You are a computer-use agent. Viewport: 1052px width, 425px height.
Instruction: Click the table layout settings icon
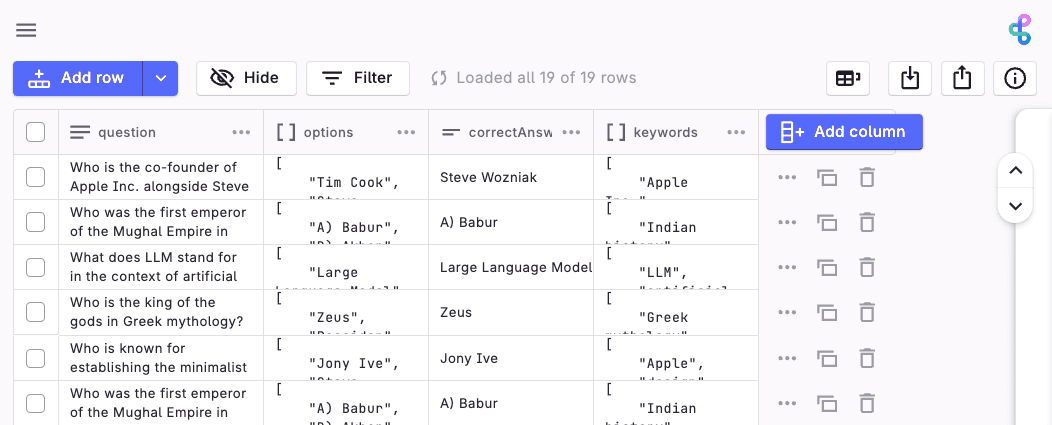click(x=849, y=78)
